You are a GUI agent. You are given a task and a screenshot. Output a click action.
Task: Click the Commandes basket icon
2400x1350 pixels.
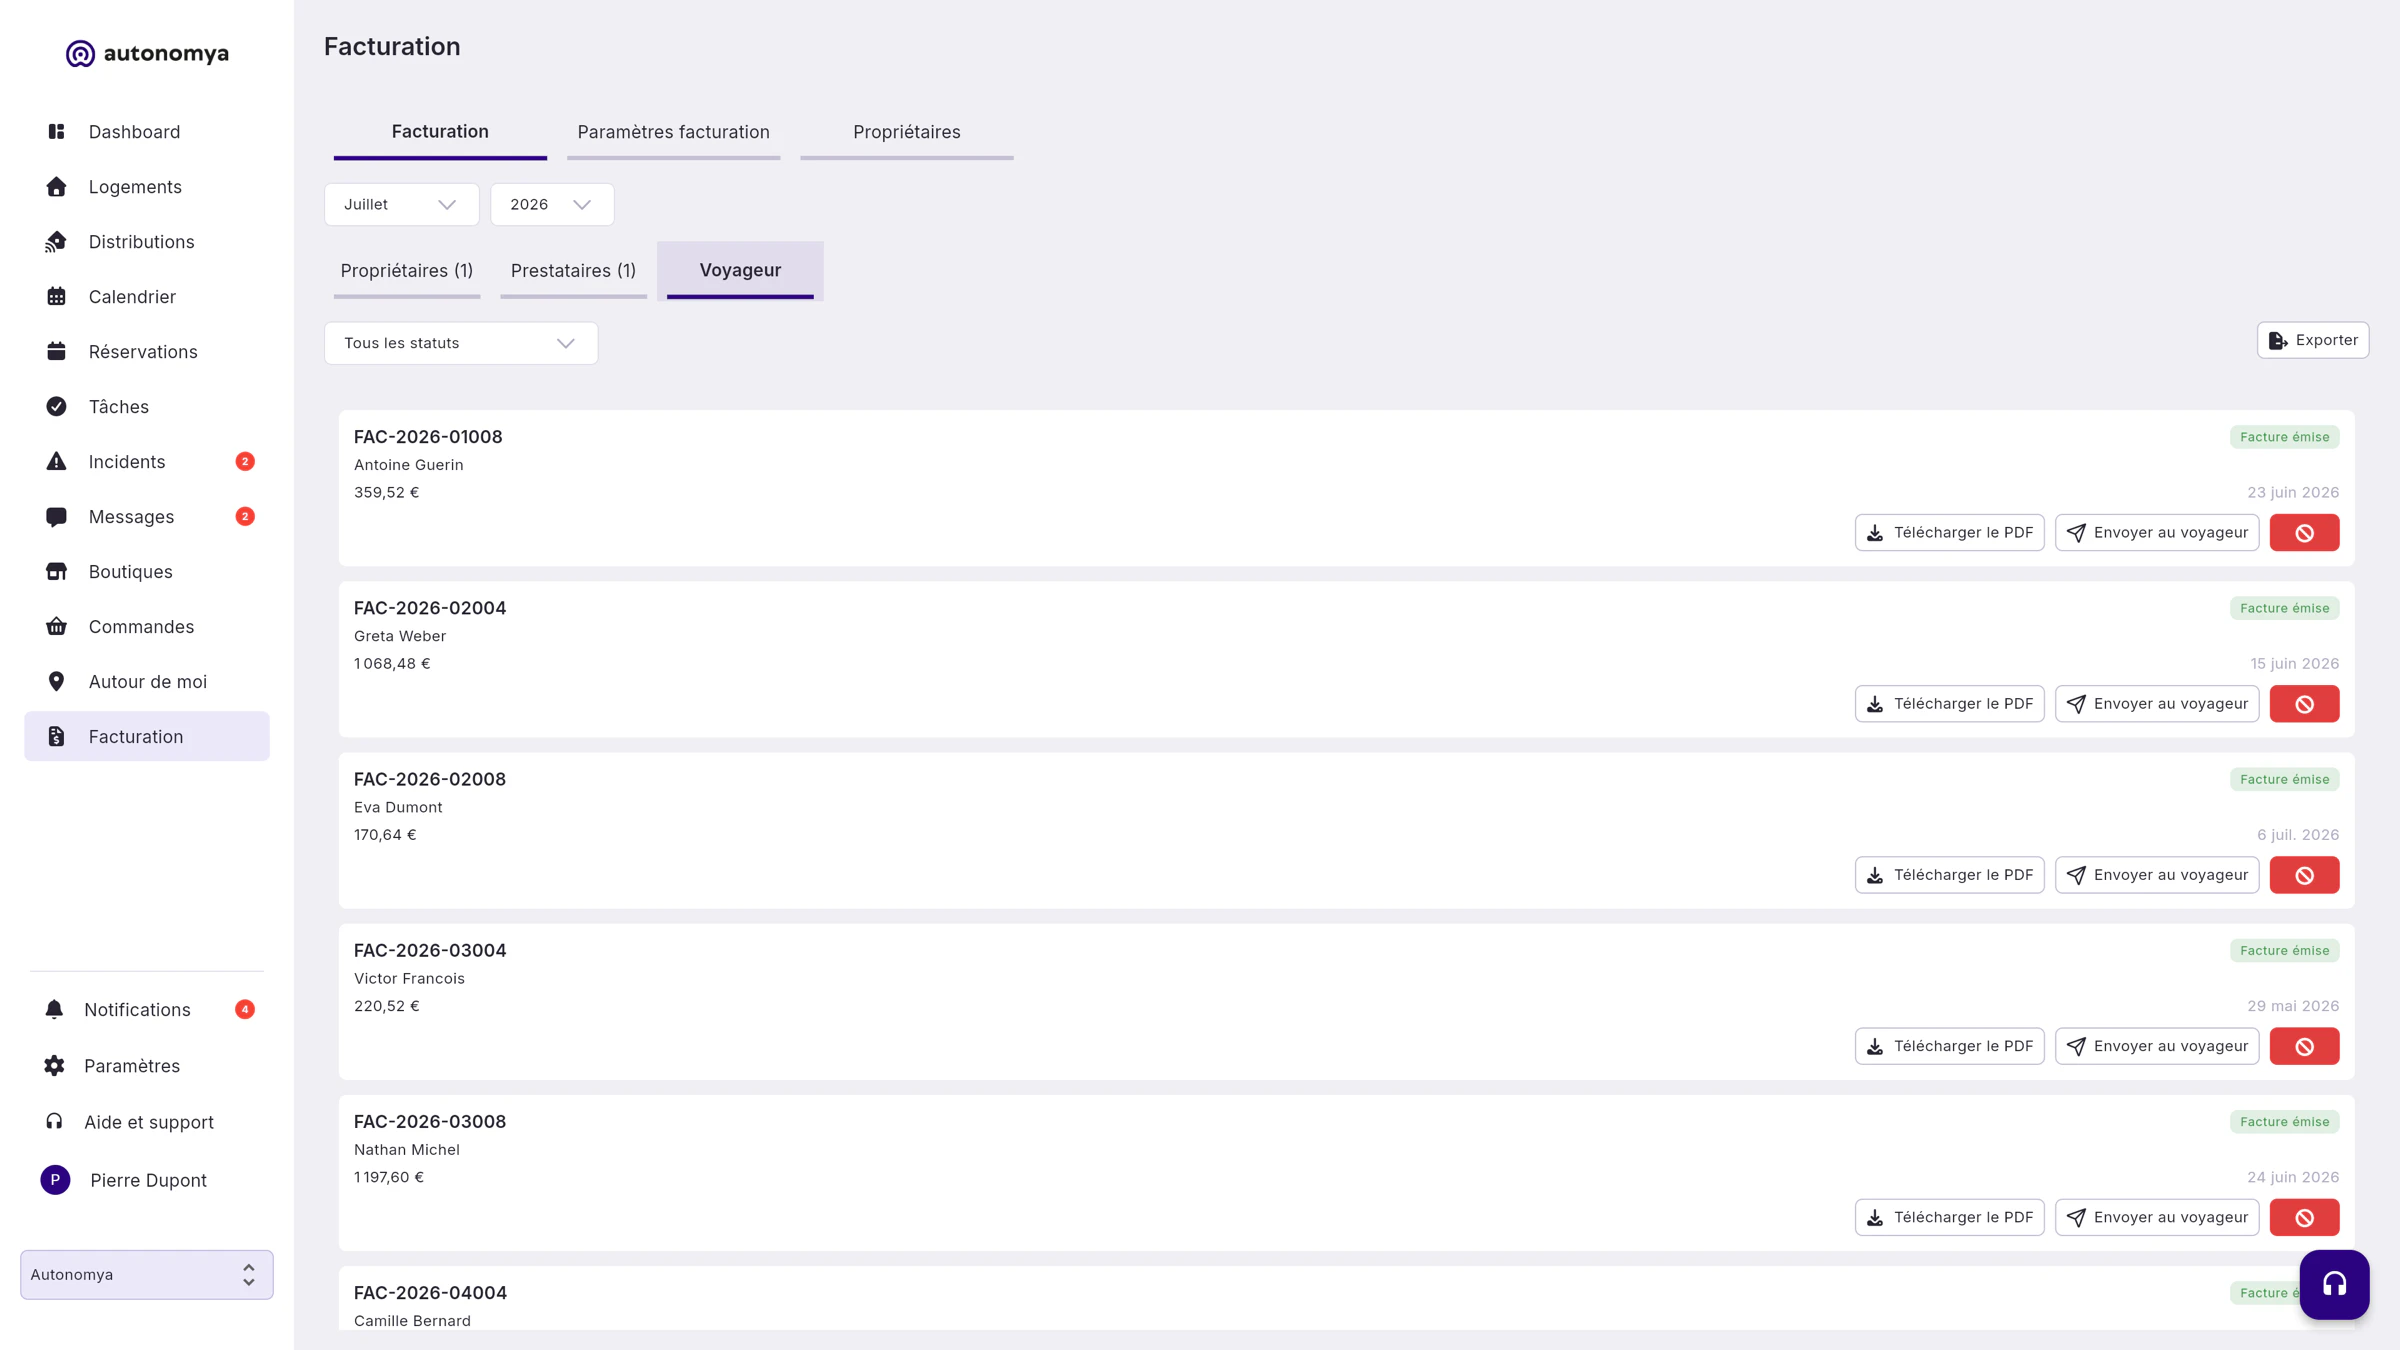click(x=56, y=627)
